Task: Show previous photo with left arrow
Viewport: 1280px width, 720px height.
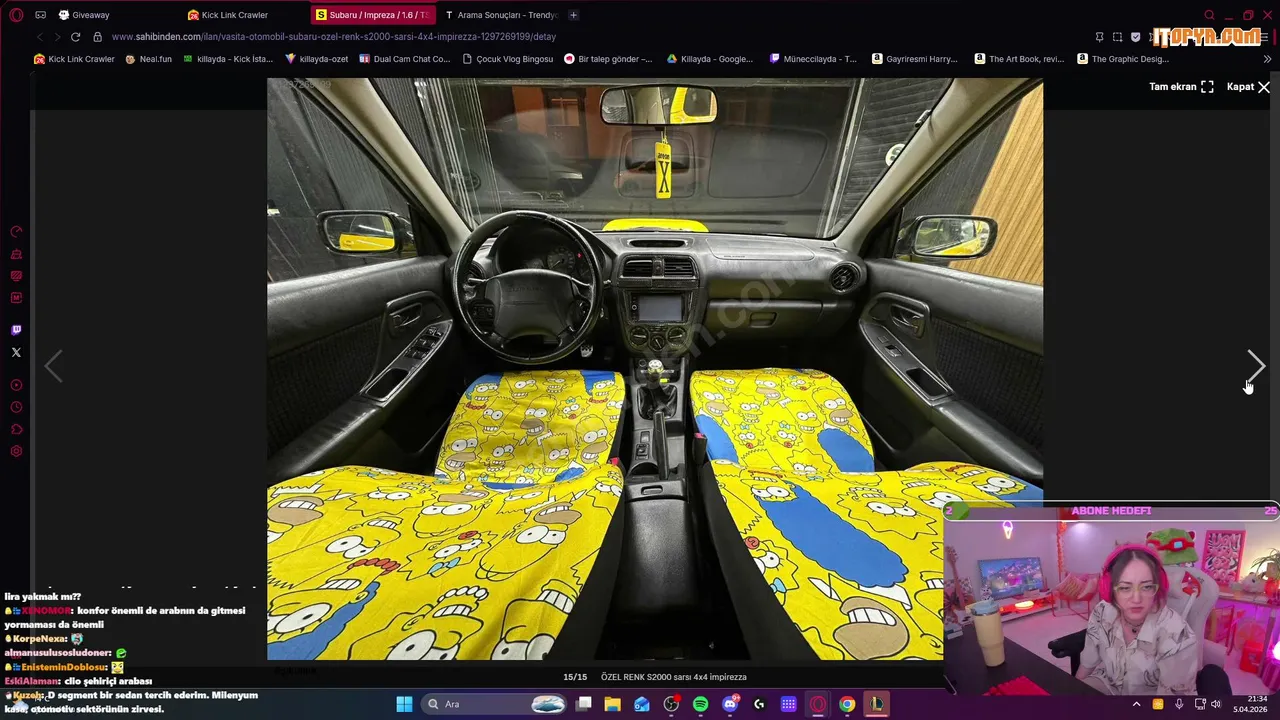Action: click(x=53, y=366)
